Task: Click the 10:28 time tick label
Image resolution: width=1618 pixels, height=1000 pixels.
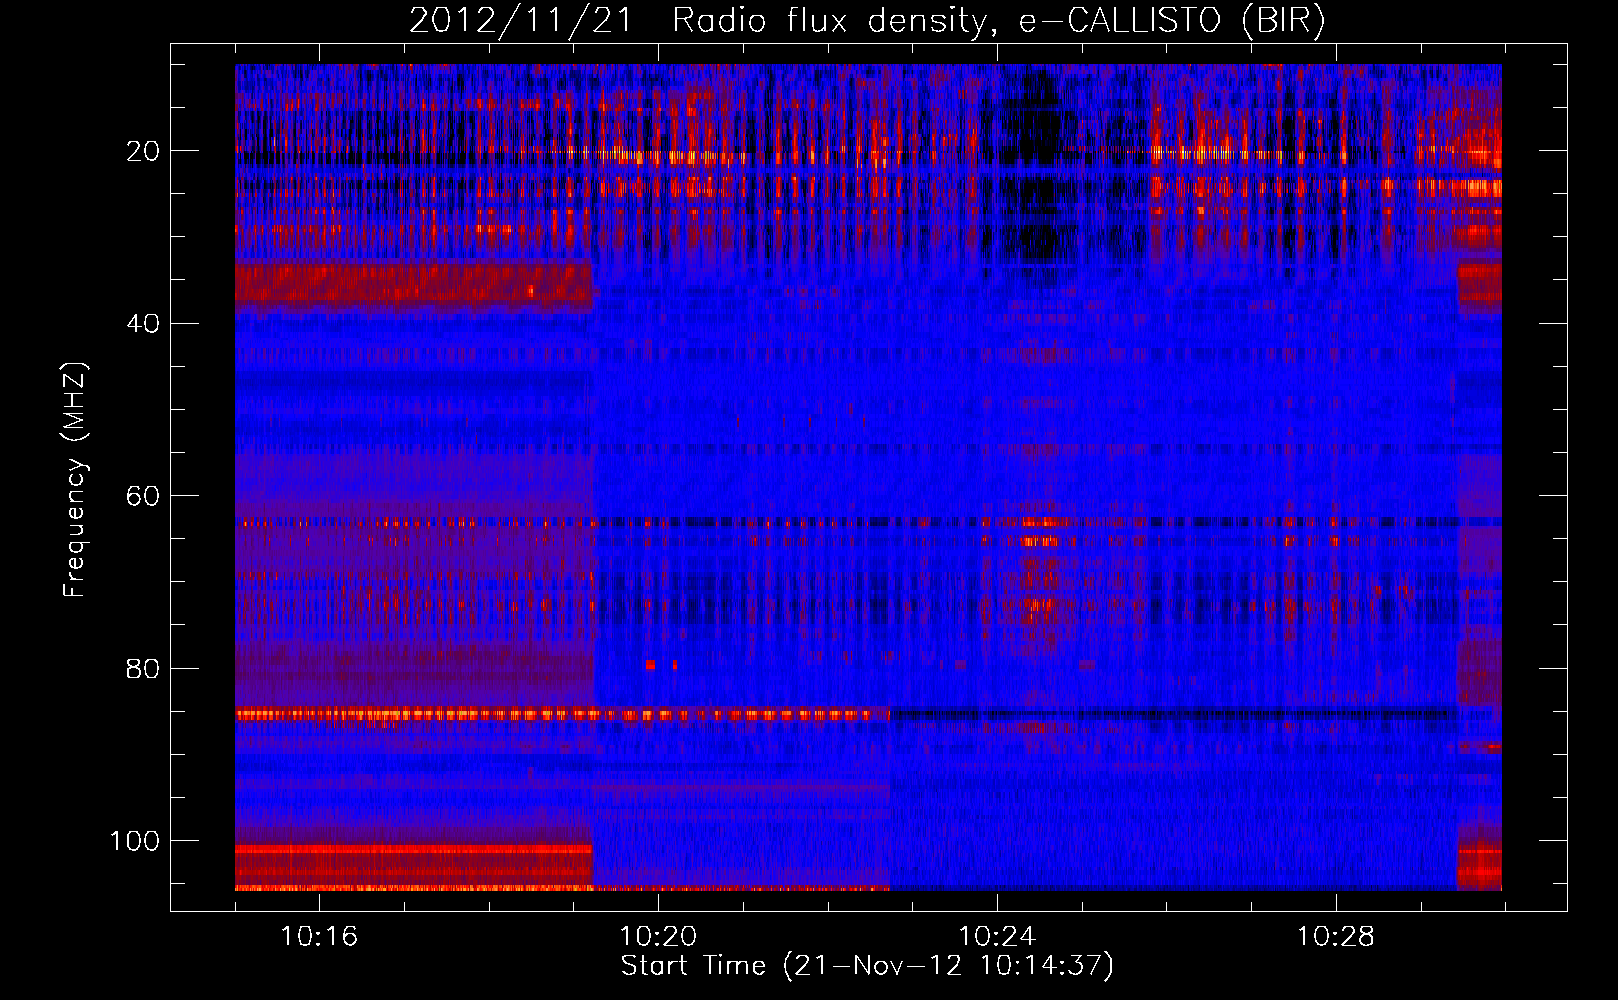Action: click(1336, 937)
